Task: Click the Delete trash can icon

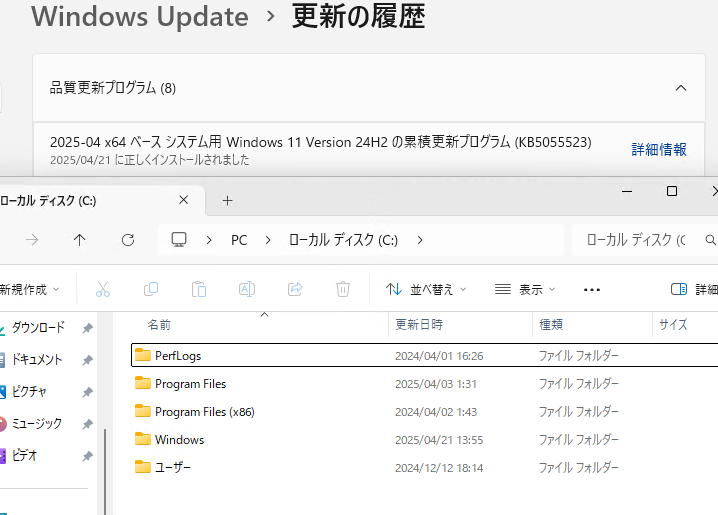Action: (343, 289)
